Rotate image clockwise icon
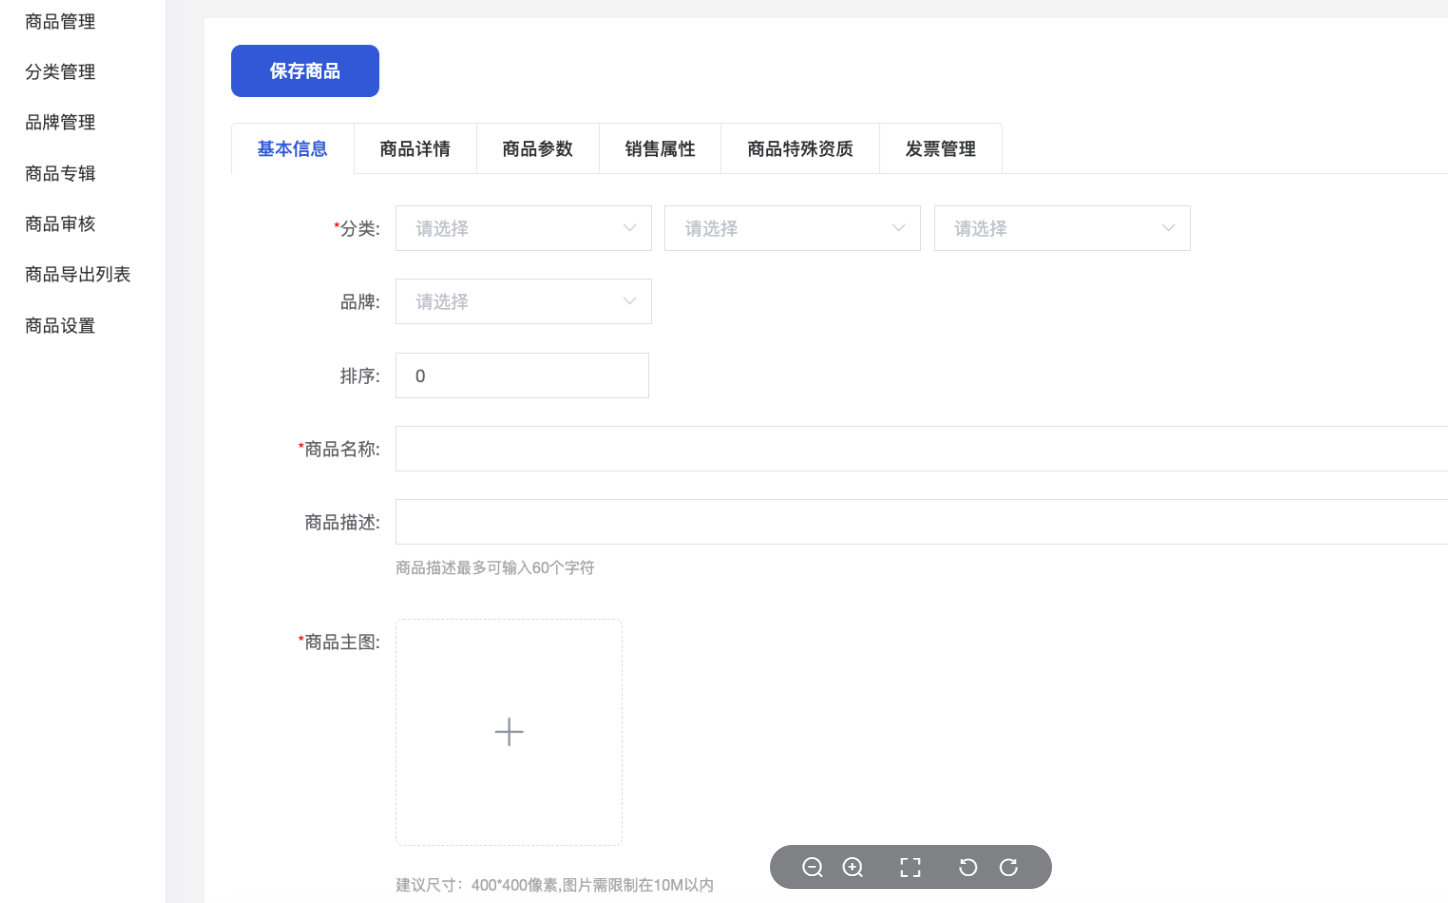The height and width of the screenshot is (903, 1448). click(1008, 867)
